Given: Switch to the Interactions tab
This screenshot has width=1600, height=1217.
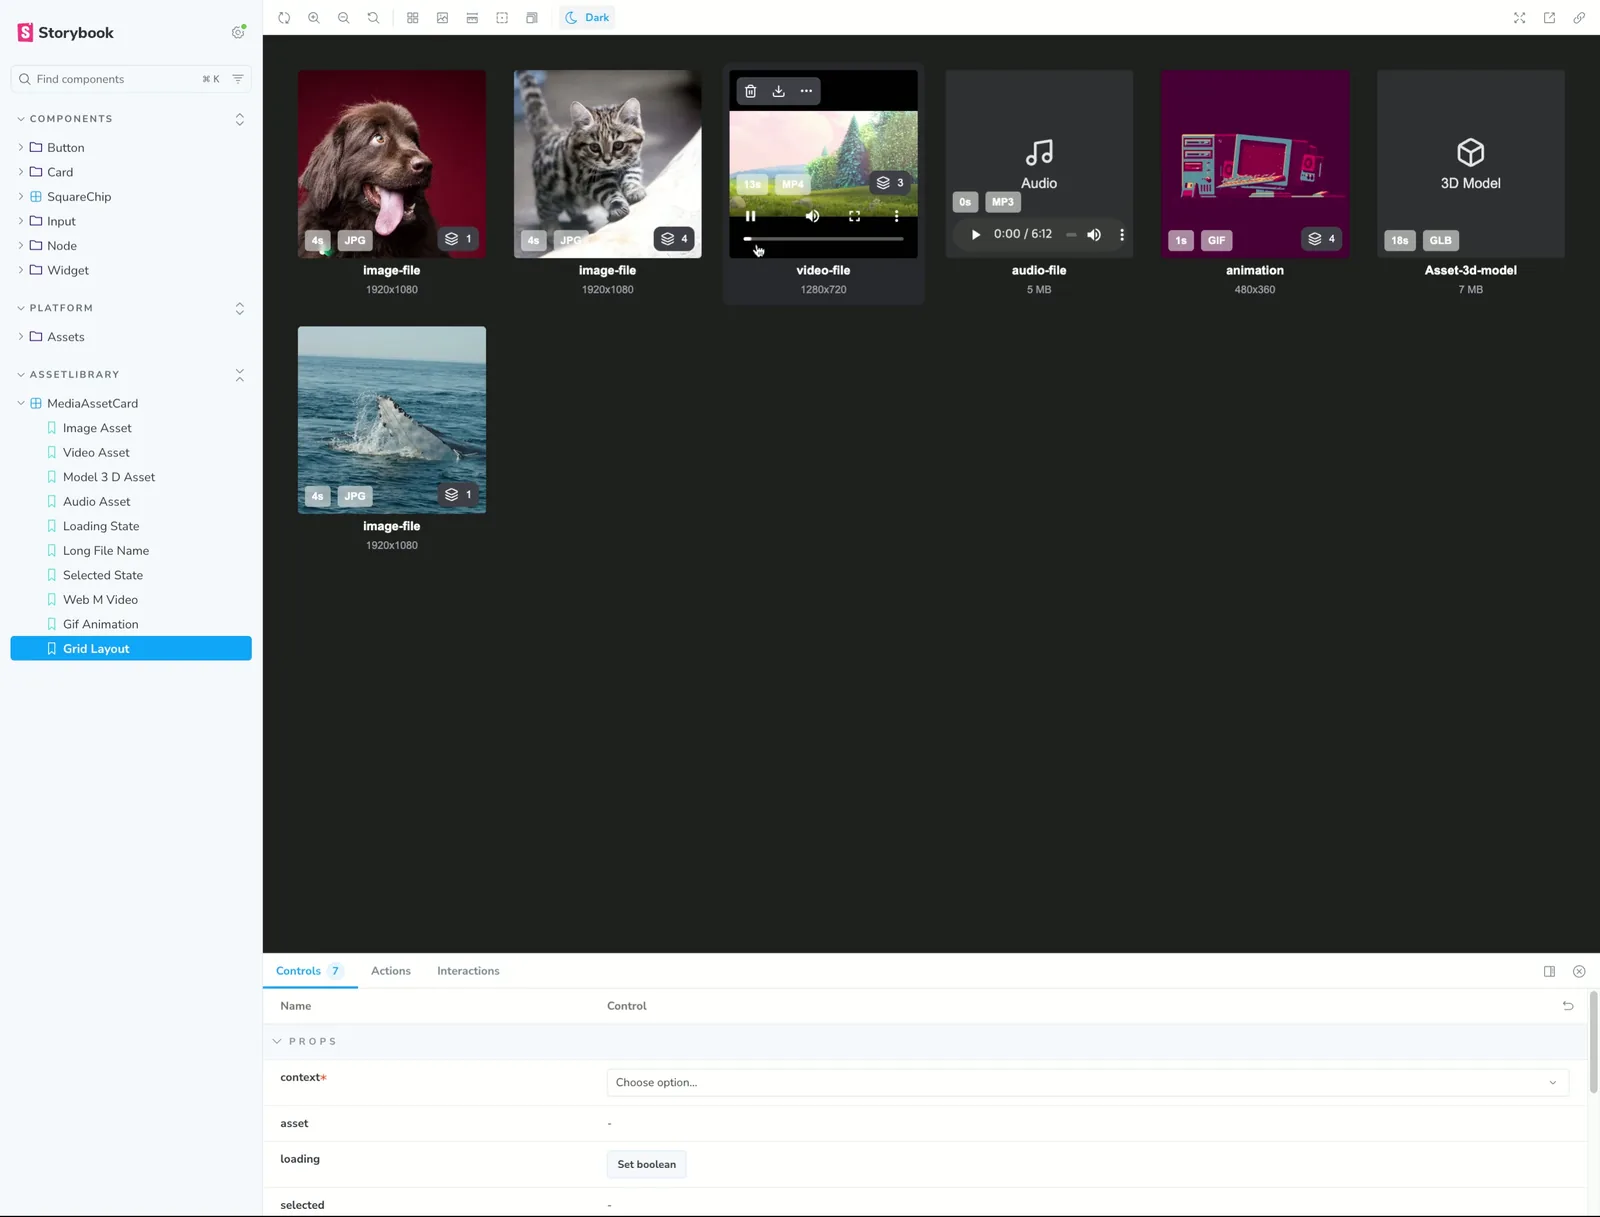Looking at the screenshot, I should (468, 971).
